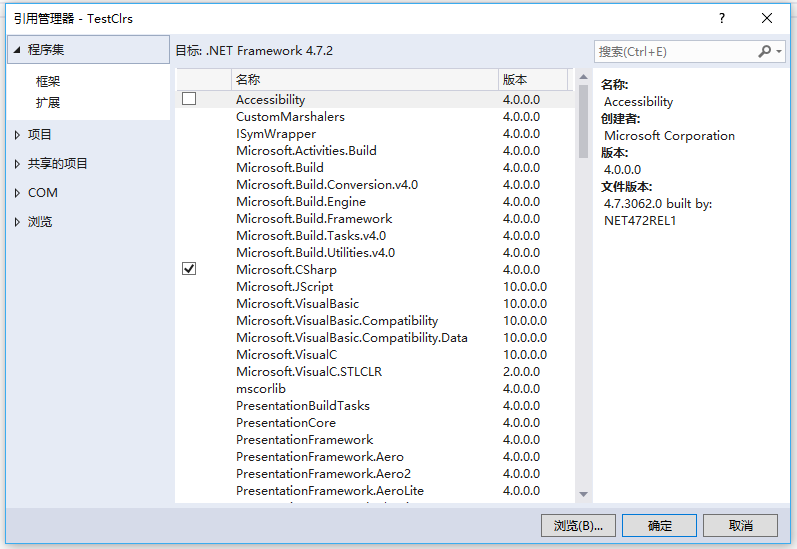Open the search options dropdown arrow
Image resolution: width=797 pixels, height=549 pixels.
coord(779,51)
